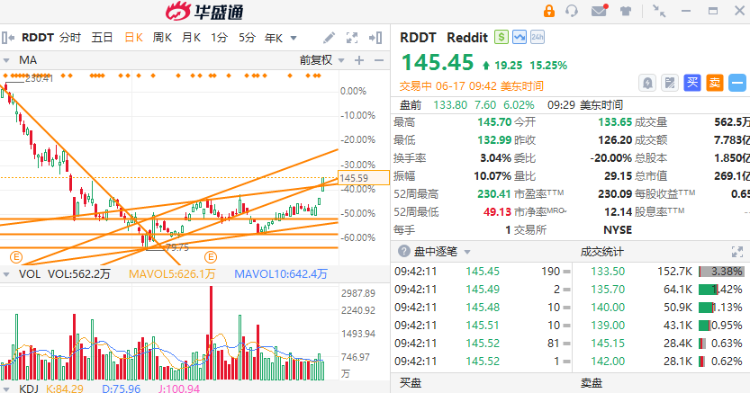Switch to the 周K chart tab

pyautogui.click(x=162, y=37)
